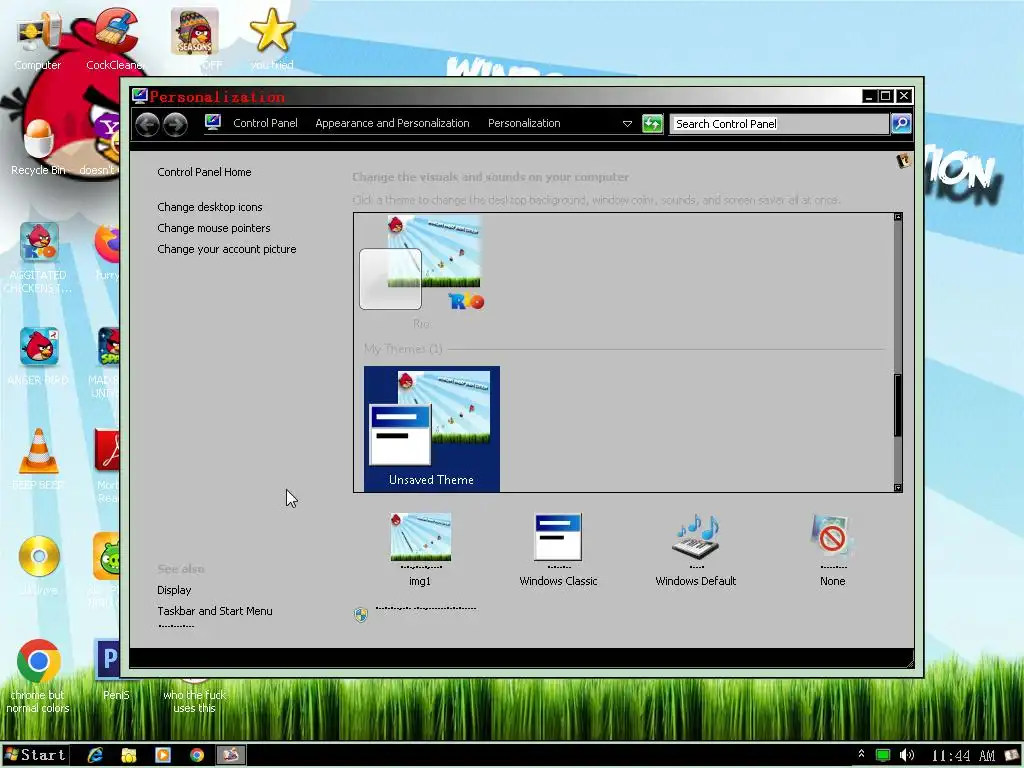Image resolution: width=1024 pixels, height=768 pixels.
Task: Open Change your account picture link
Action: pos(227,249)
